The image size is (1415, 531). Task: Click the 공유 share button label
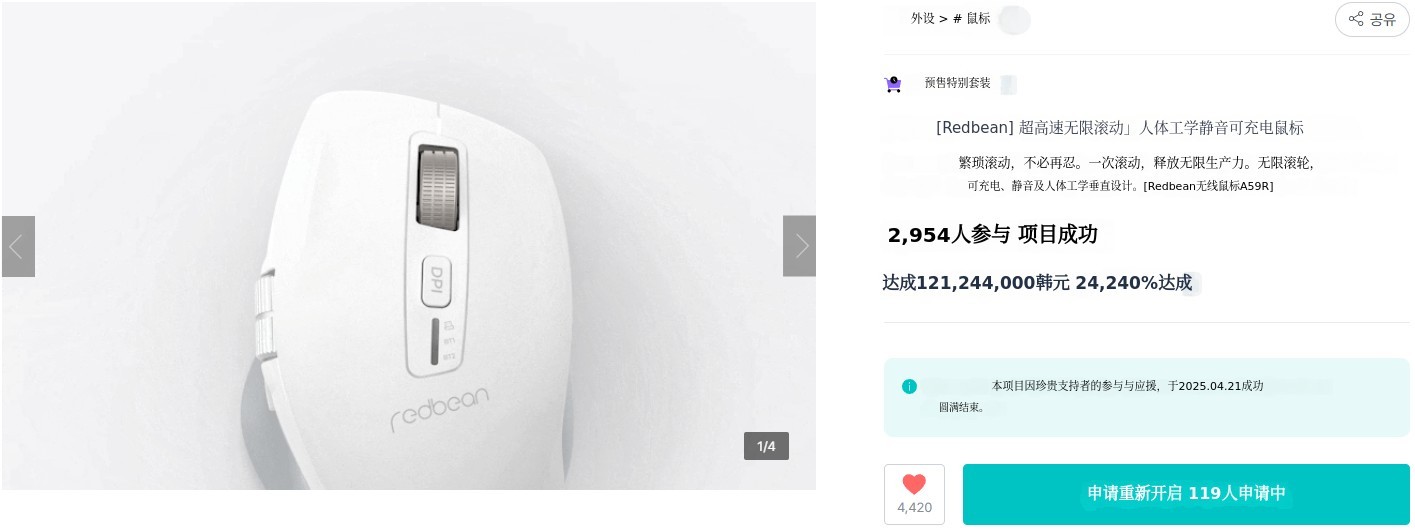pos(1382,19)
